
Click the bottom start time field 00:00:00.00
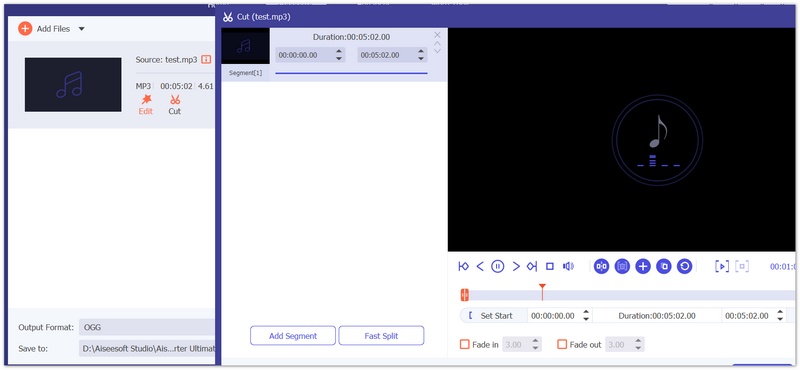[x=554, y=316]
